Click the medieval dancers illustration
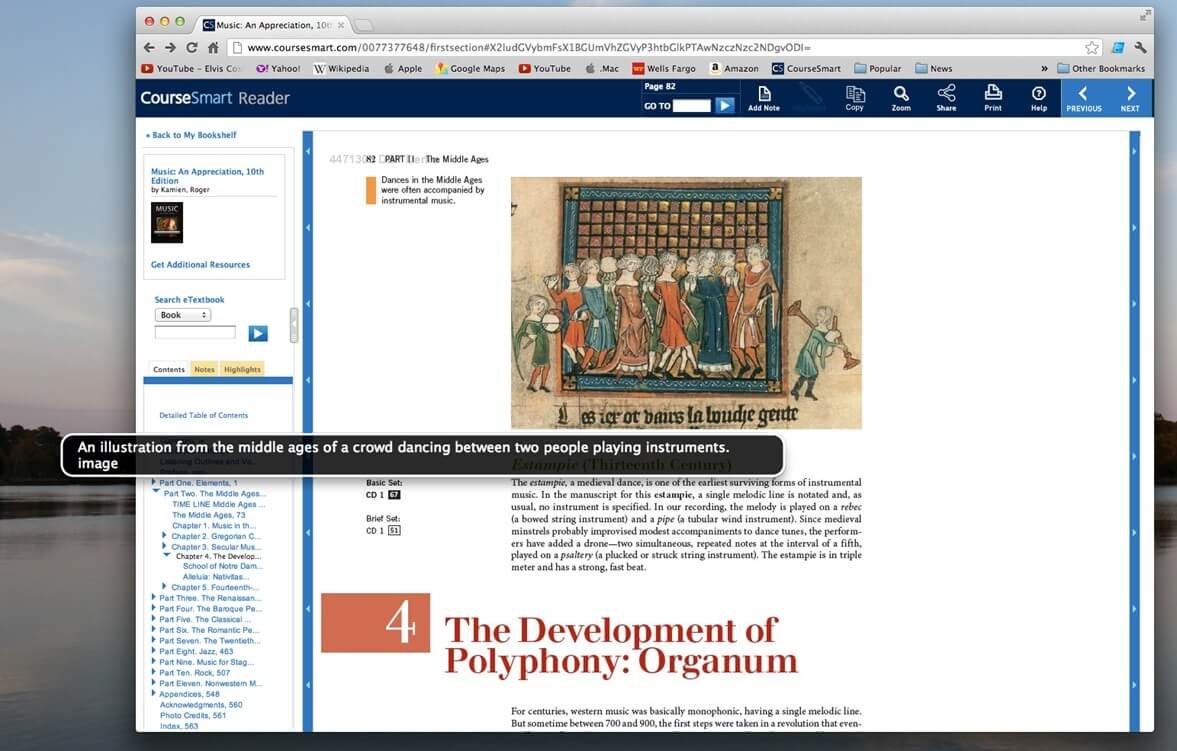Viewport: 1177px width, 751px height. pyautogui.click(x=686, y=303)
